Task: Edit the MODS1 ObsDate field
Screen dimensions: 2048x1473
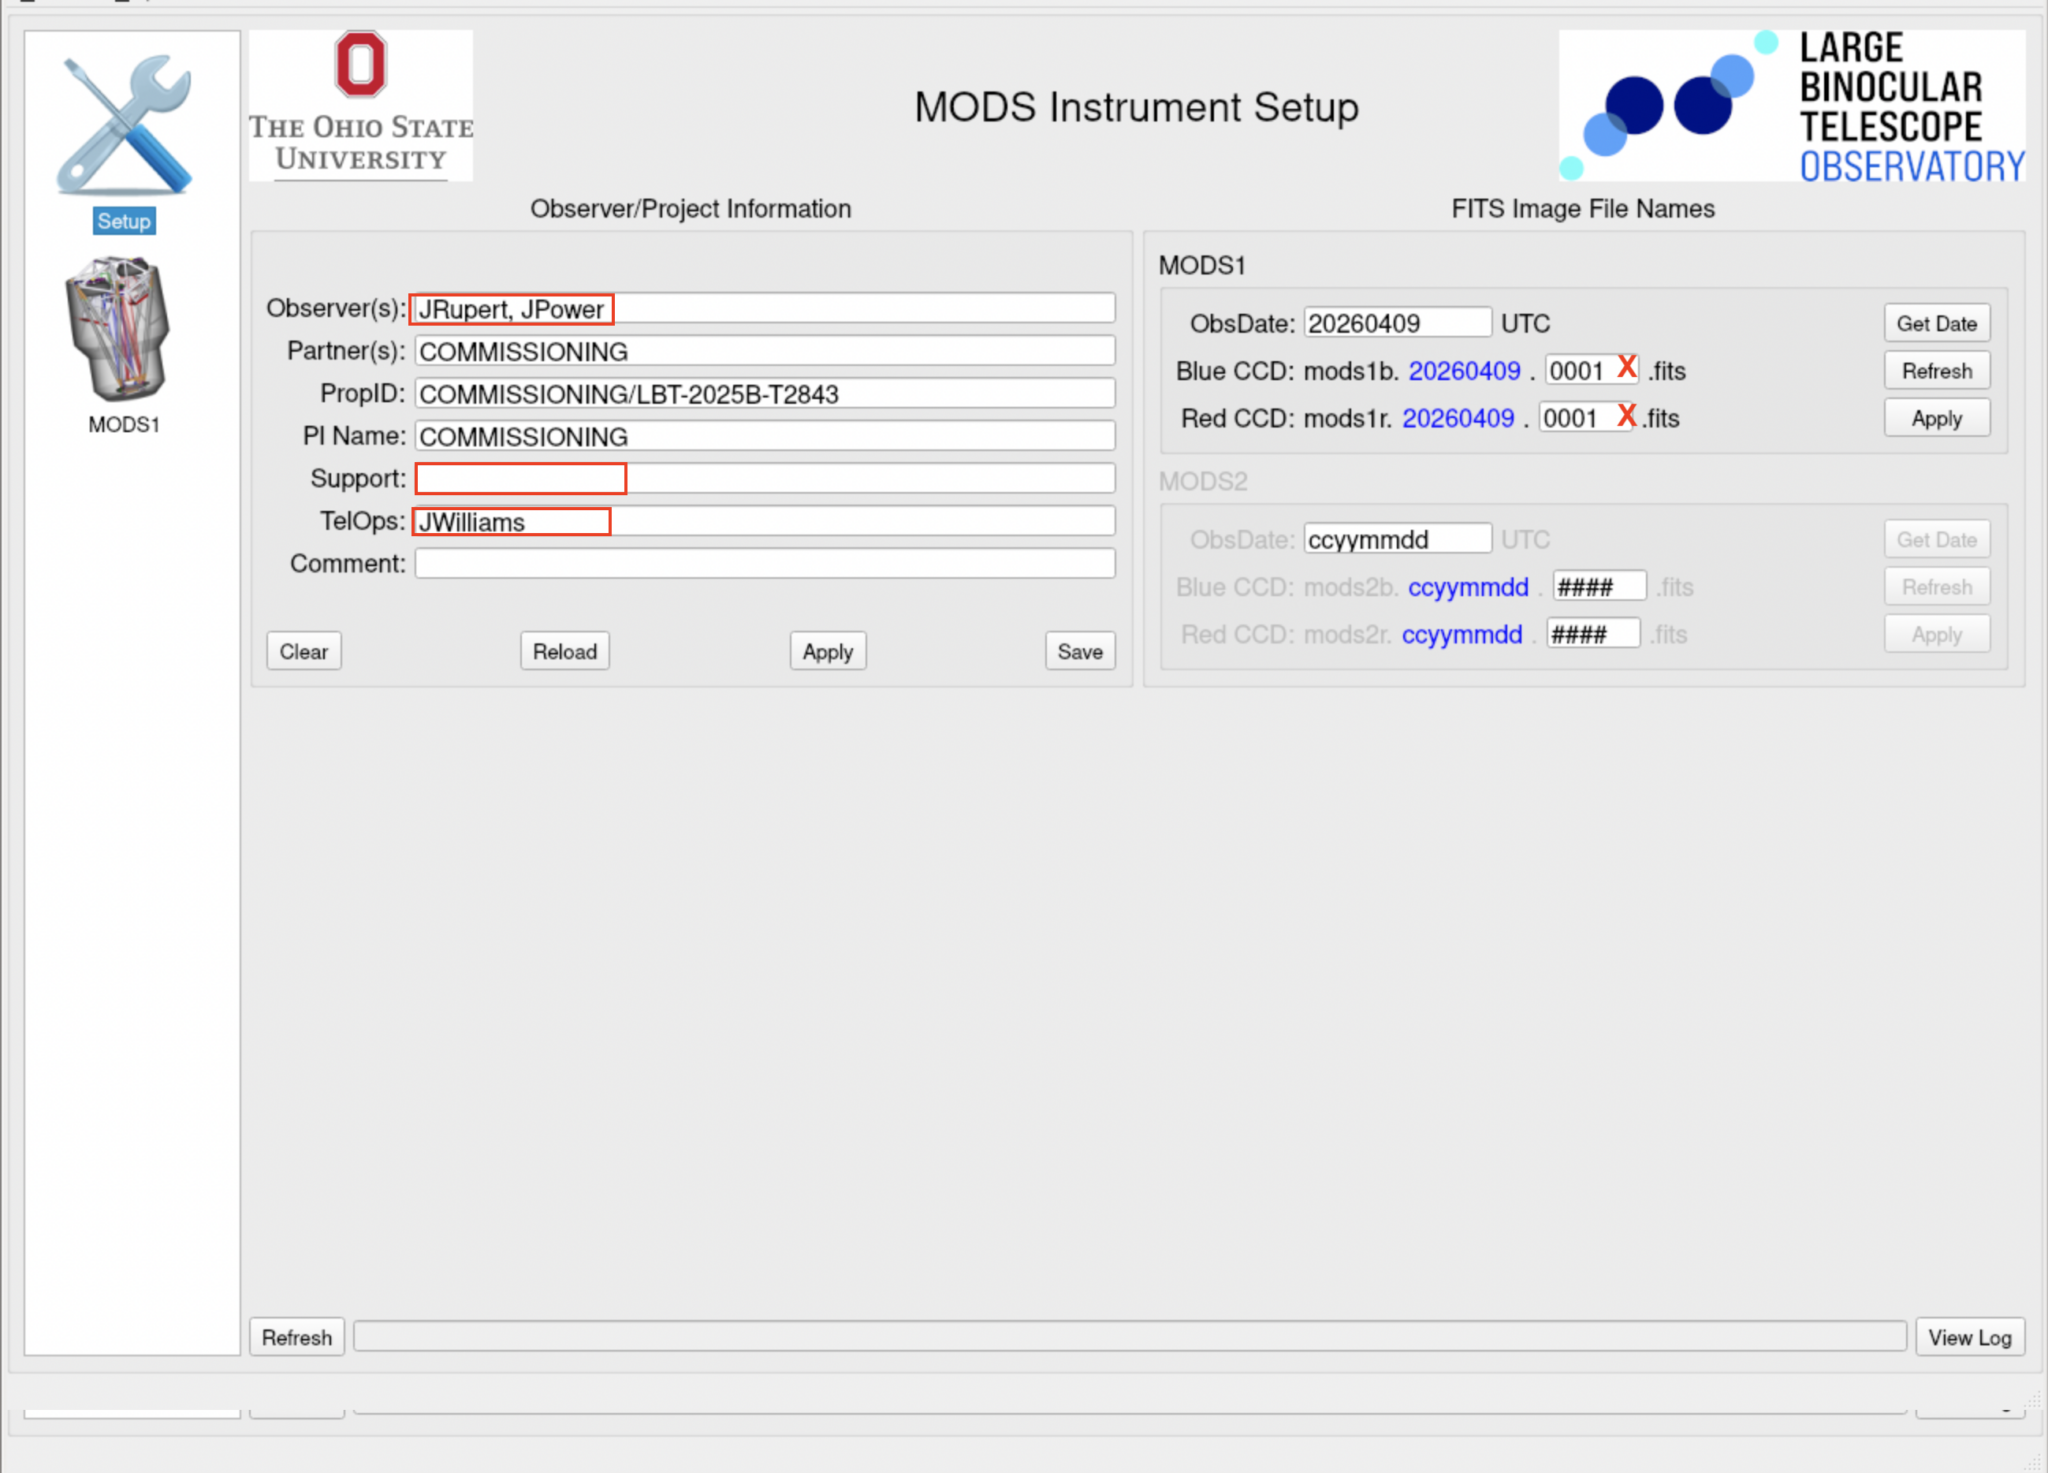Action: [x=1396, y=323]
